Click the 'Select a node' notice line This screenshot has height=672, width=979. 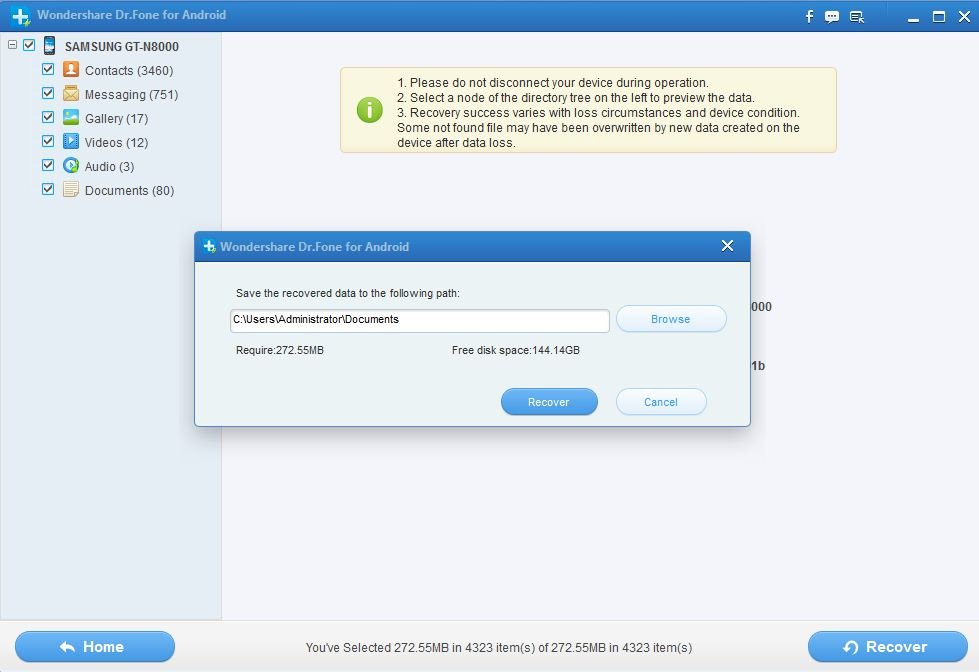click(576, 97)
